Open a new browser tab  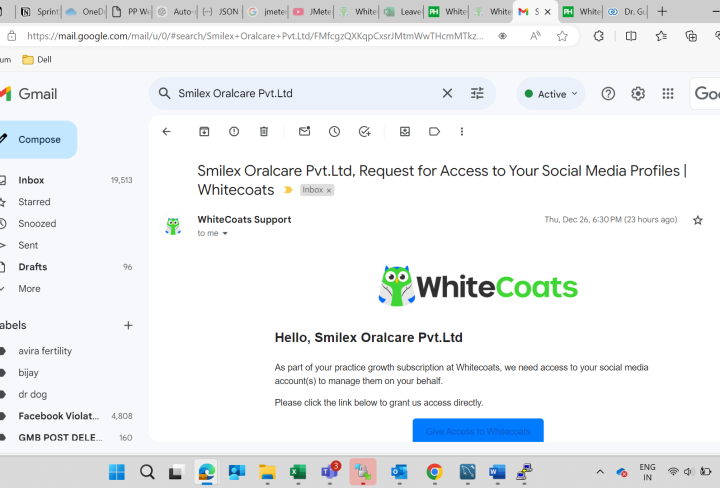pos(662,11)
